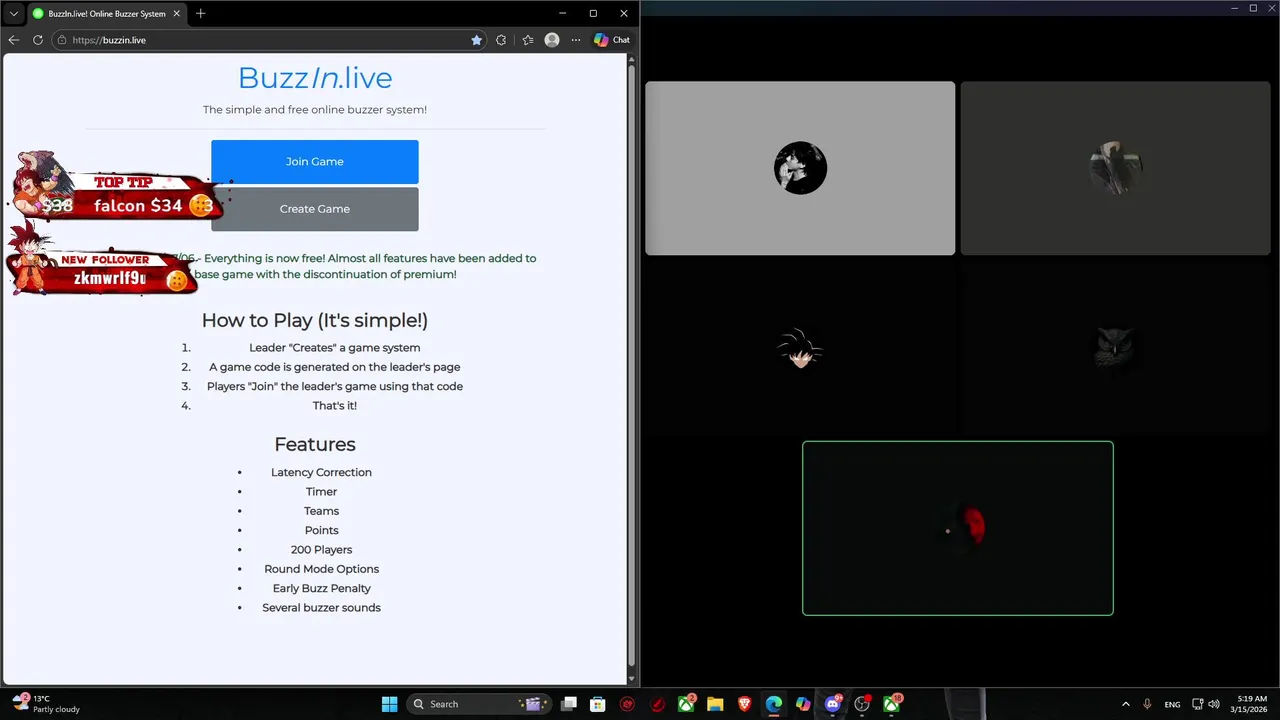Screen dimensions: 1280x720
Task: Click 'Leader "Creates" a game system' step
Action: pos(334,347)
